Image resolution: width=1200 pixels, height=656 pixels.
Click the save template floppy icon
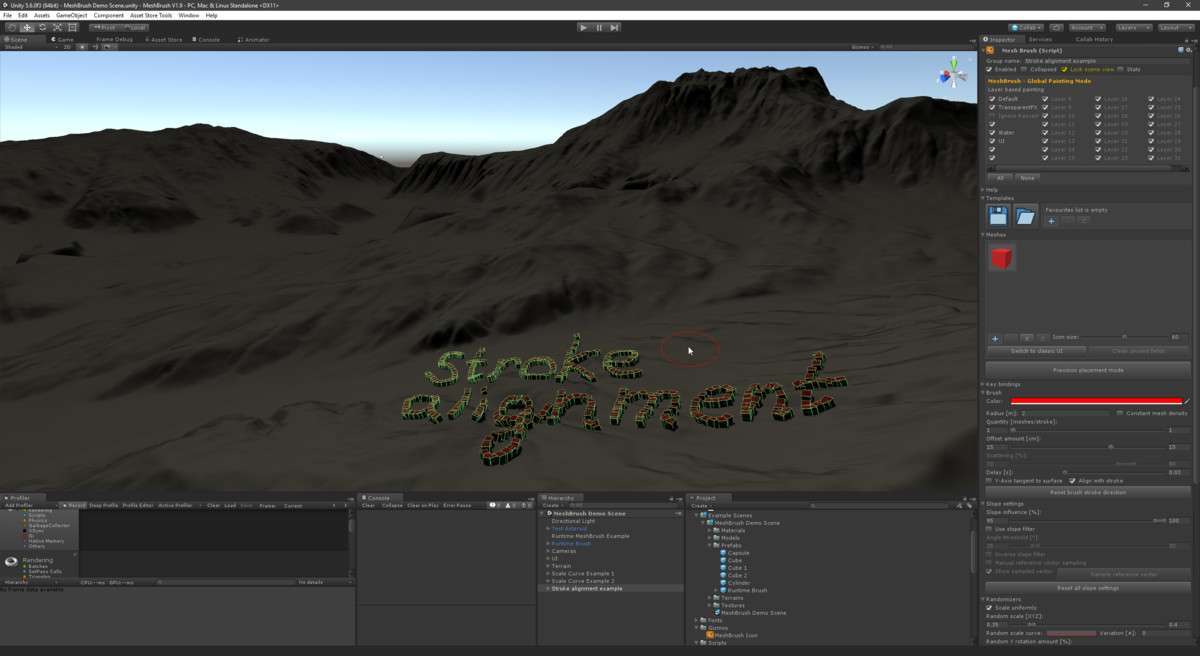click(998, 215)
